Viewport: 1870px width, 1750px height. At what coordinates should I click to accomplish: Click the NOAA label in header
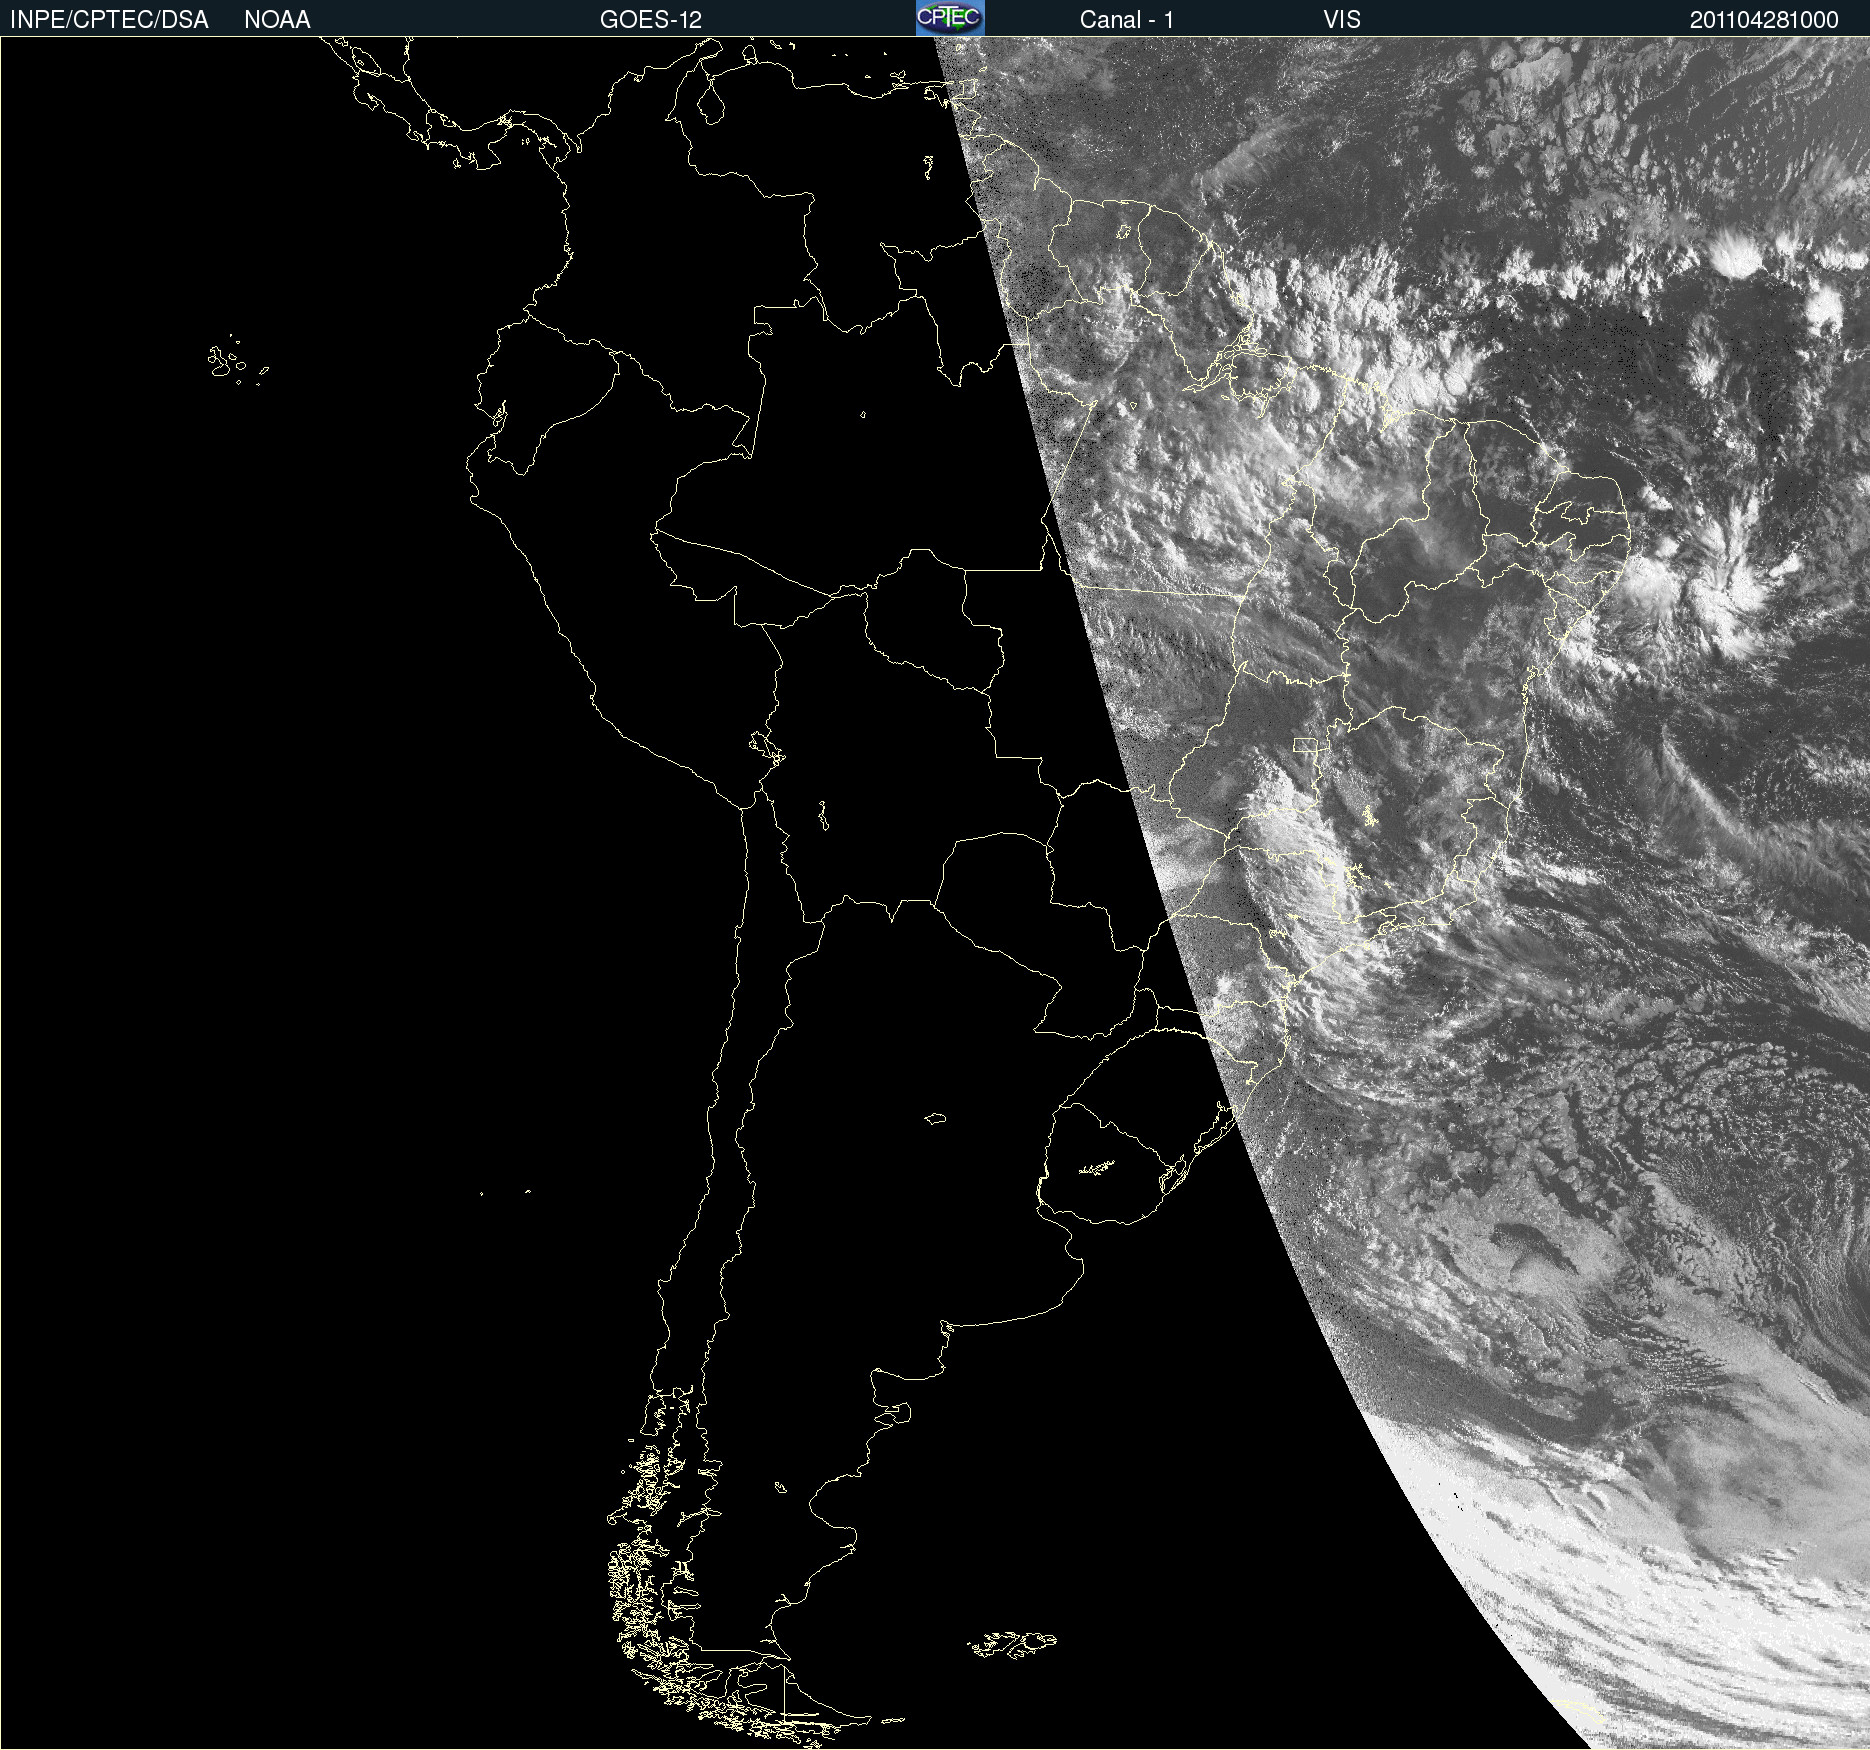(x=277, y=20)
